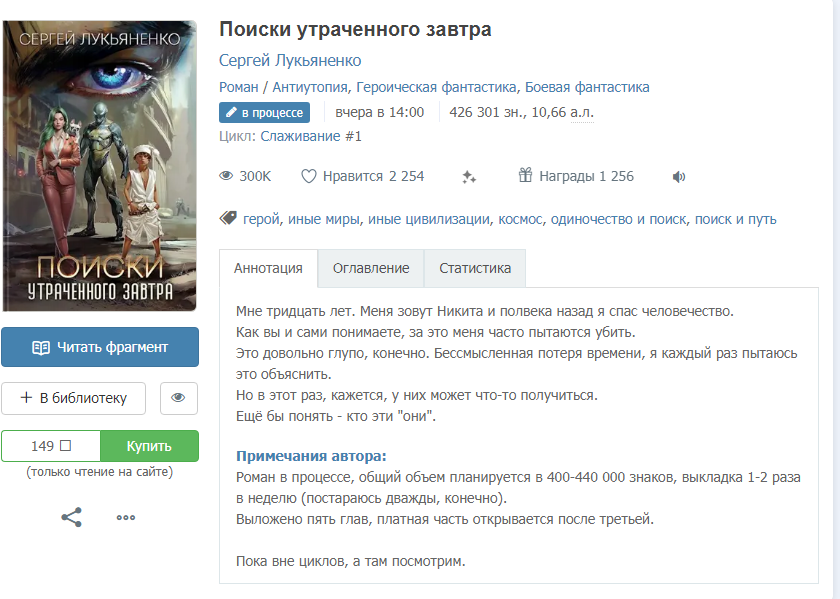Click the 'вчера в 14:00' update time
This screenshot has height=599, width=840.
[379, 113]
